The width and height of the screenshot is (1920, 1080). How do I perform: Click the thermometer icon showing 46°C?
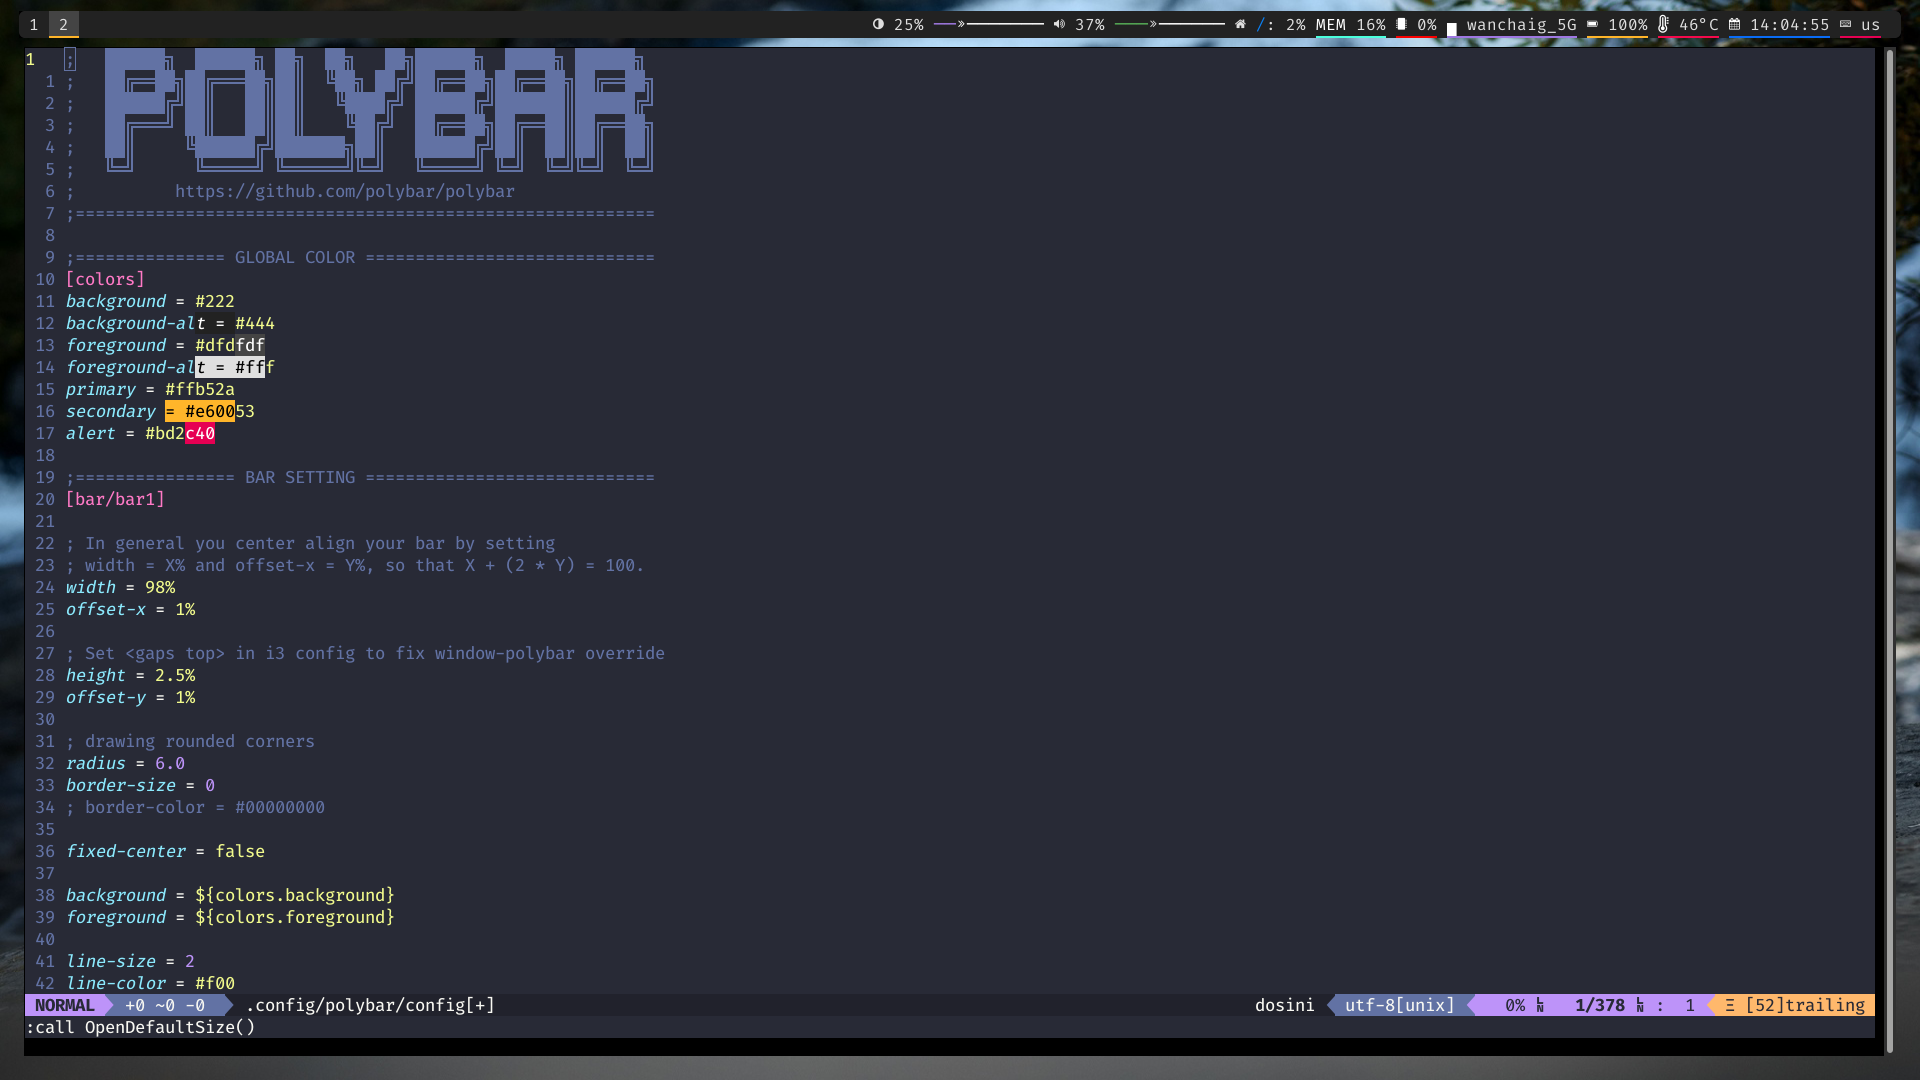(1662, 24)
